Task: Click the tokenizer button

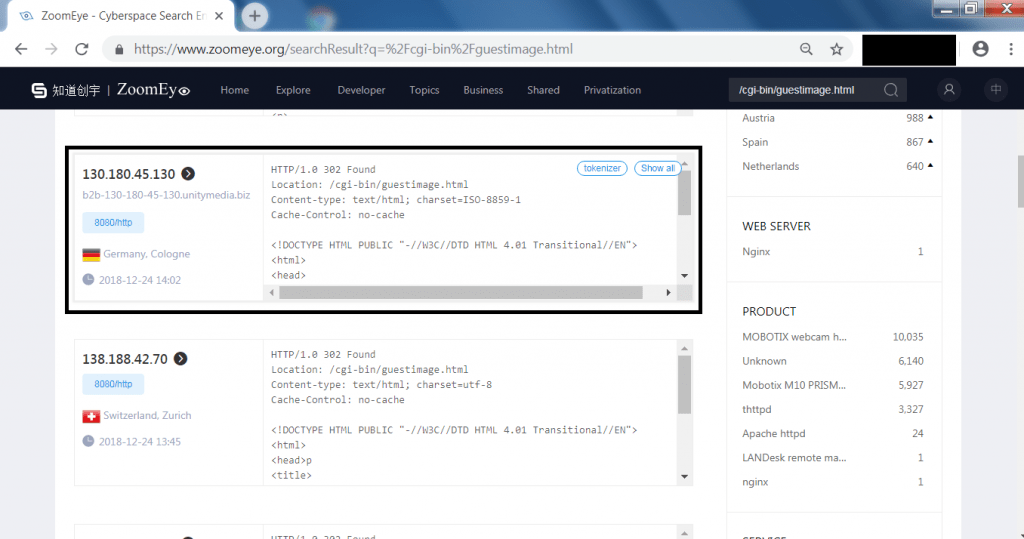Action: pyautogui.click(x=602, y=169)
